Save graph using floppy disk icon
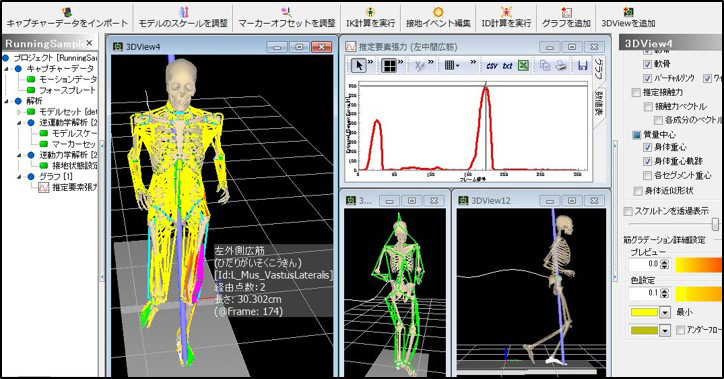This screenshot has width=724, height=379. pyautogui.click(x=583, y=66)
